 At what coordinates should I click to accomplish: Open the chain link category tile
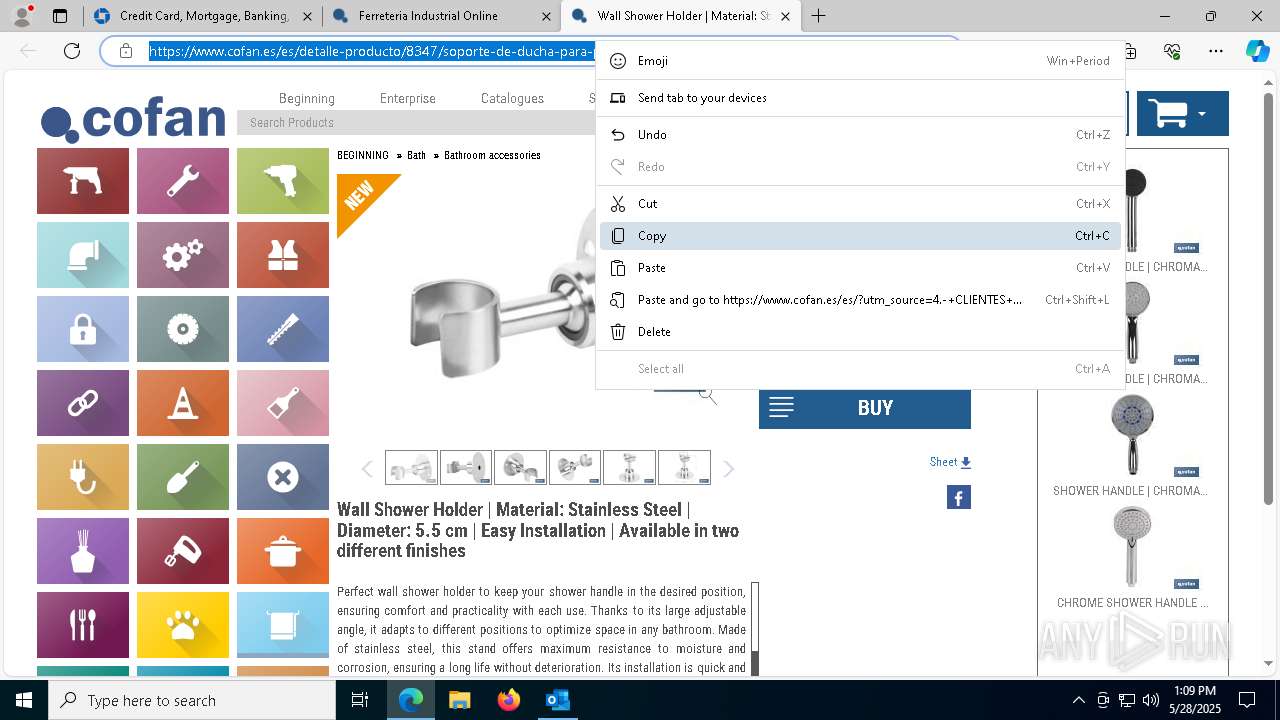(x=83, y=403)
